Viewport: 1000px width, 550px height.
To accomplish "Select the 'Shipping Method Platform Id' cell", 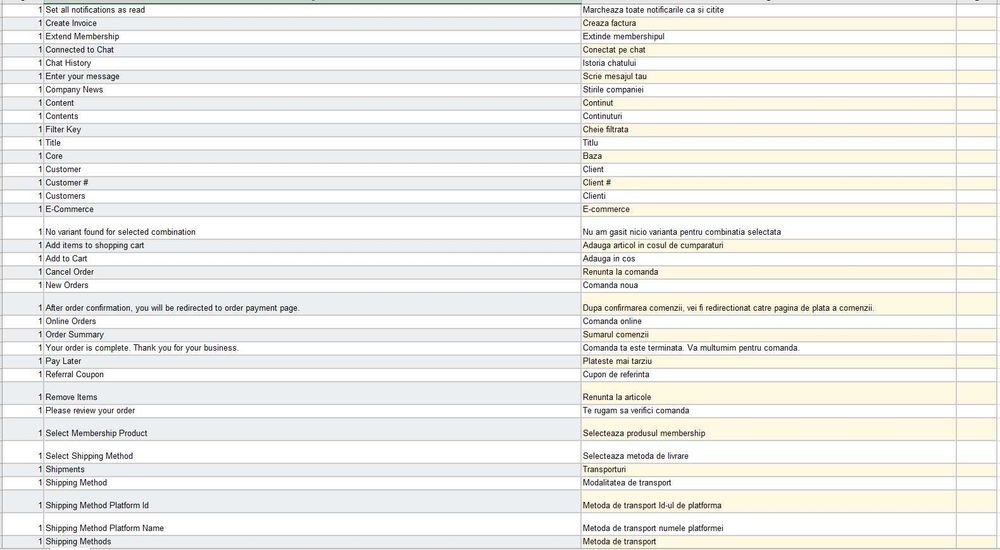I will [x=312, y=502].
